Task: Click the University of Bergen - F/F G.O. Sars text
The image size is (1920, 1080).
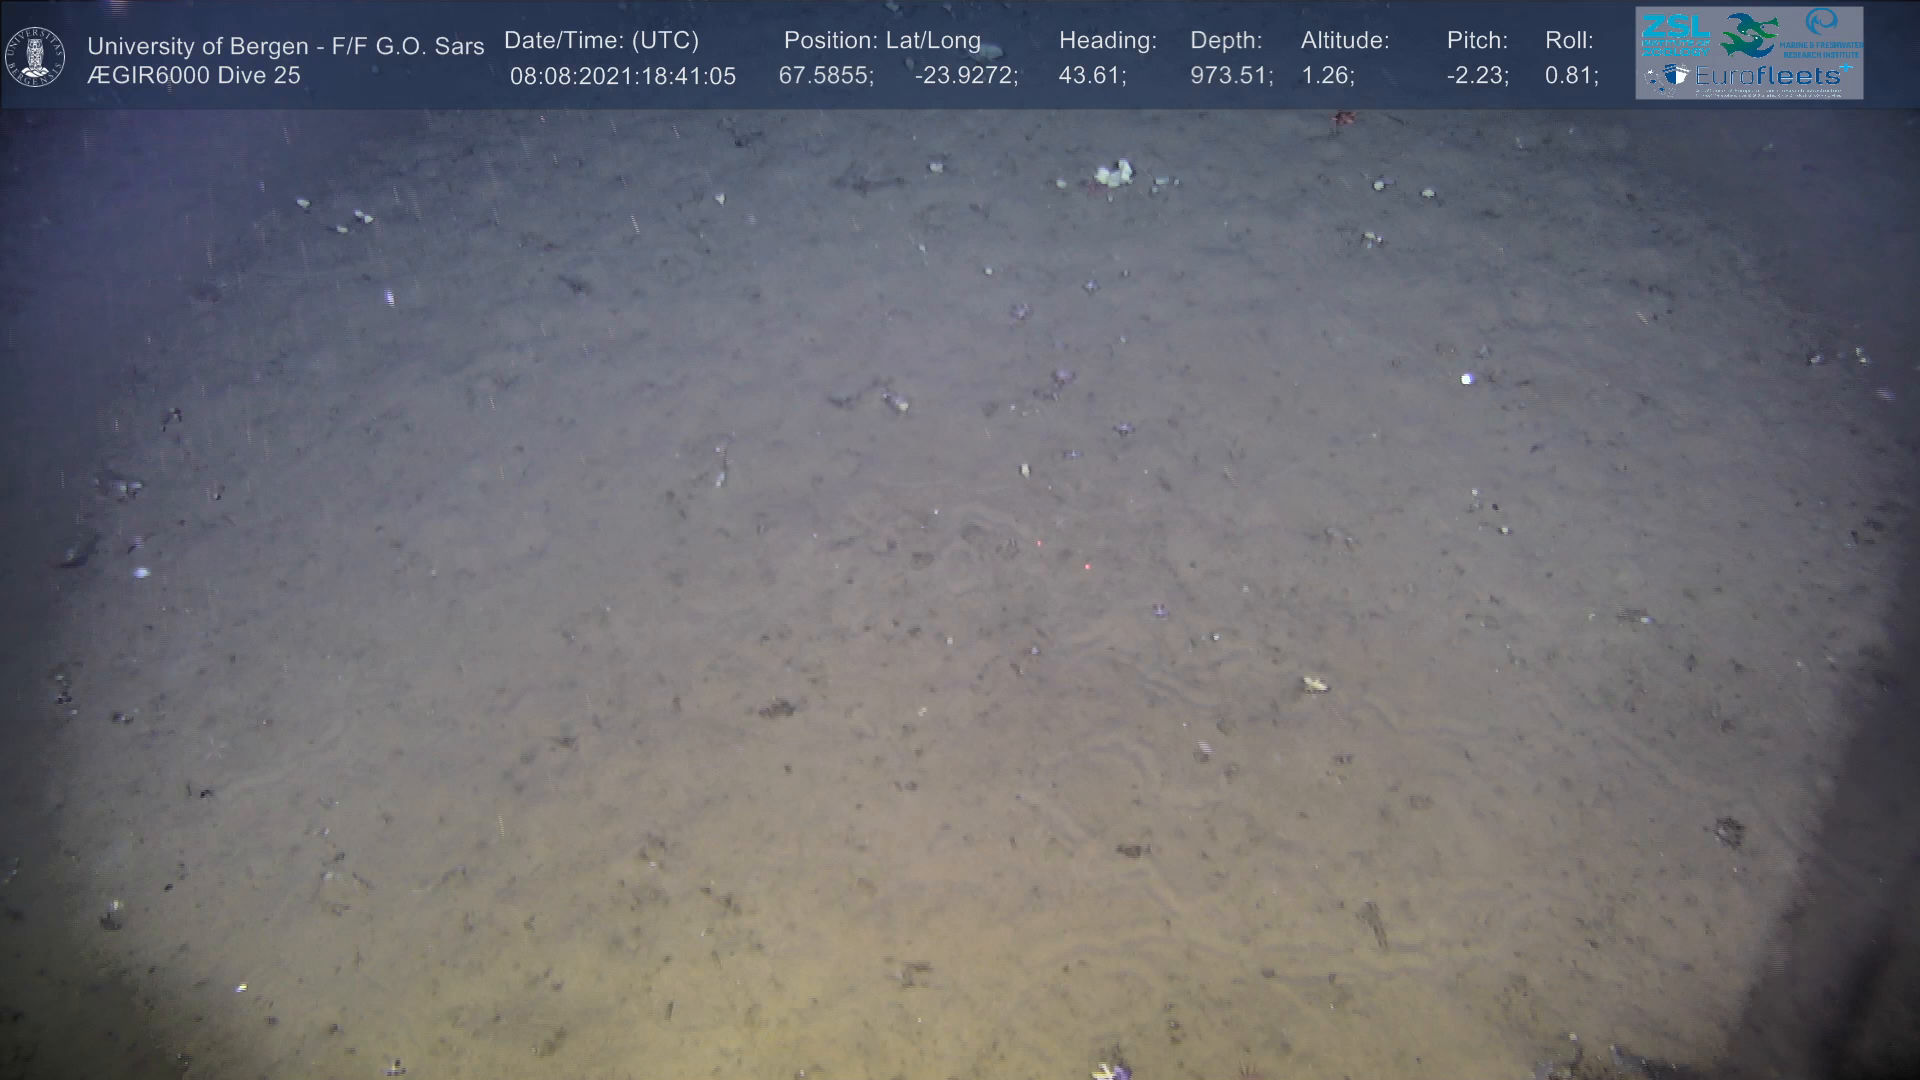Action: (x=285, y=46)
